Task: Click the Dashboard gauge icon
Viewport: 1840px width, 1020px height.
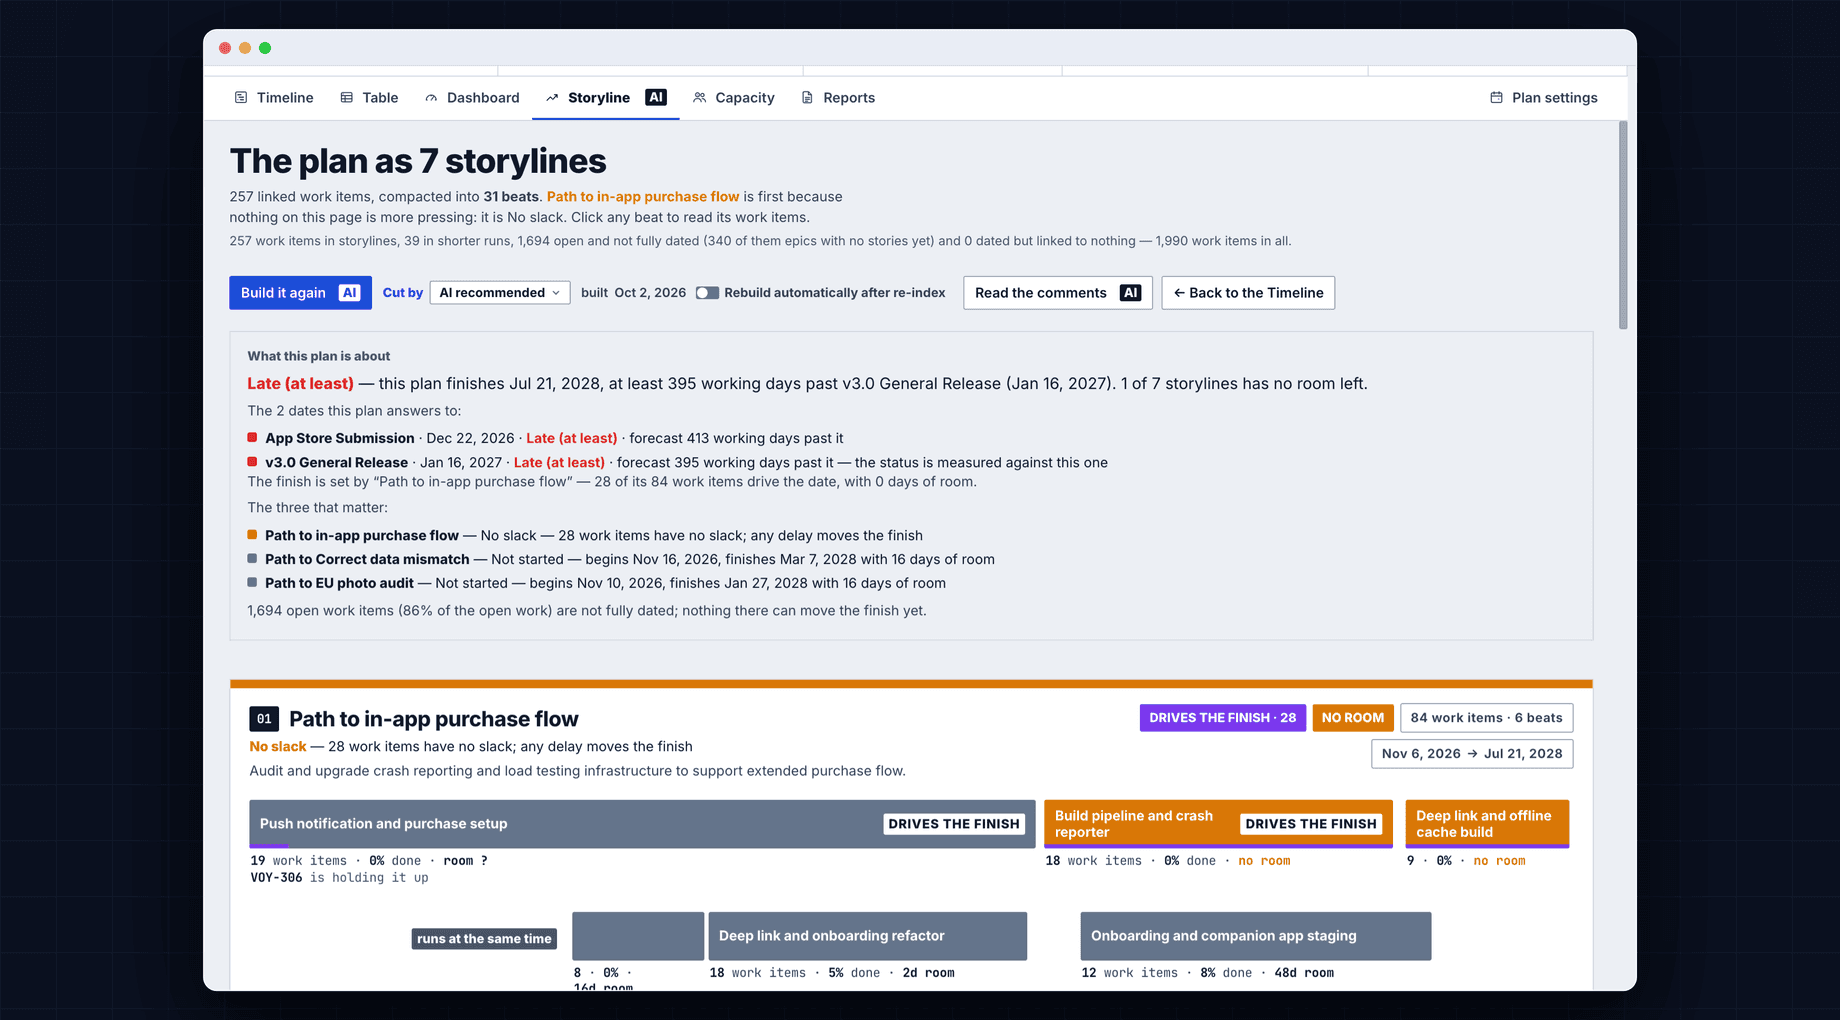Action: [431, 98]
